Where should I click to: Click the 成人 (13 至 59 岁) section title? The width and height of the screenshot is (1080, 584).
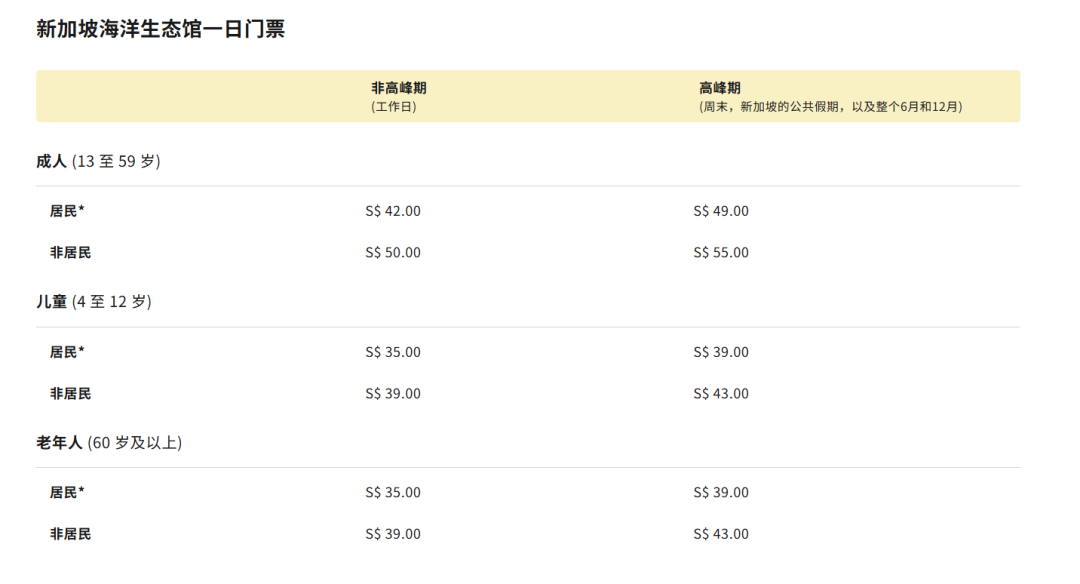coord(98,161)
